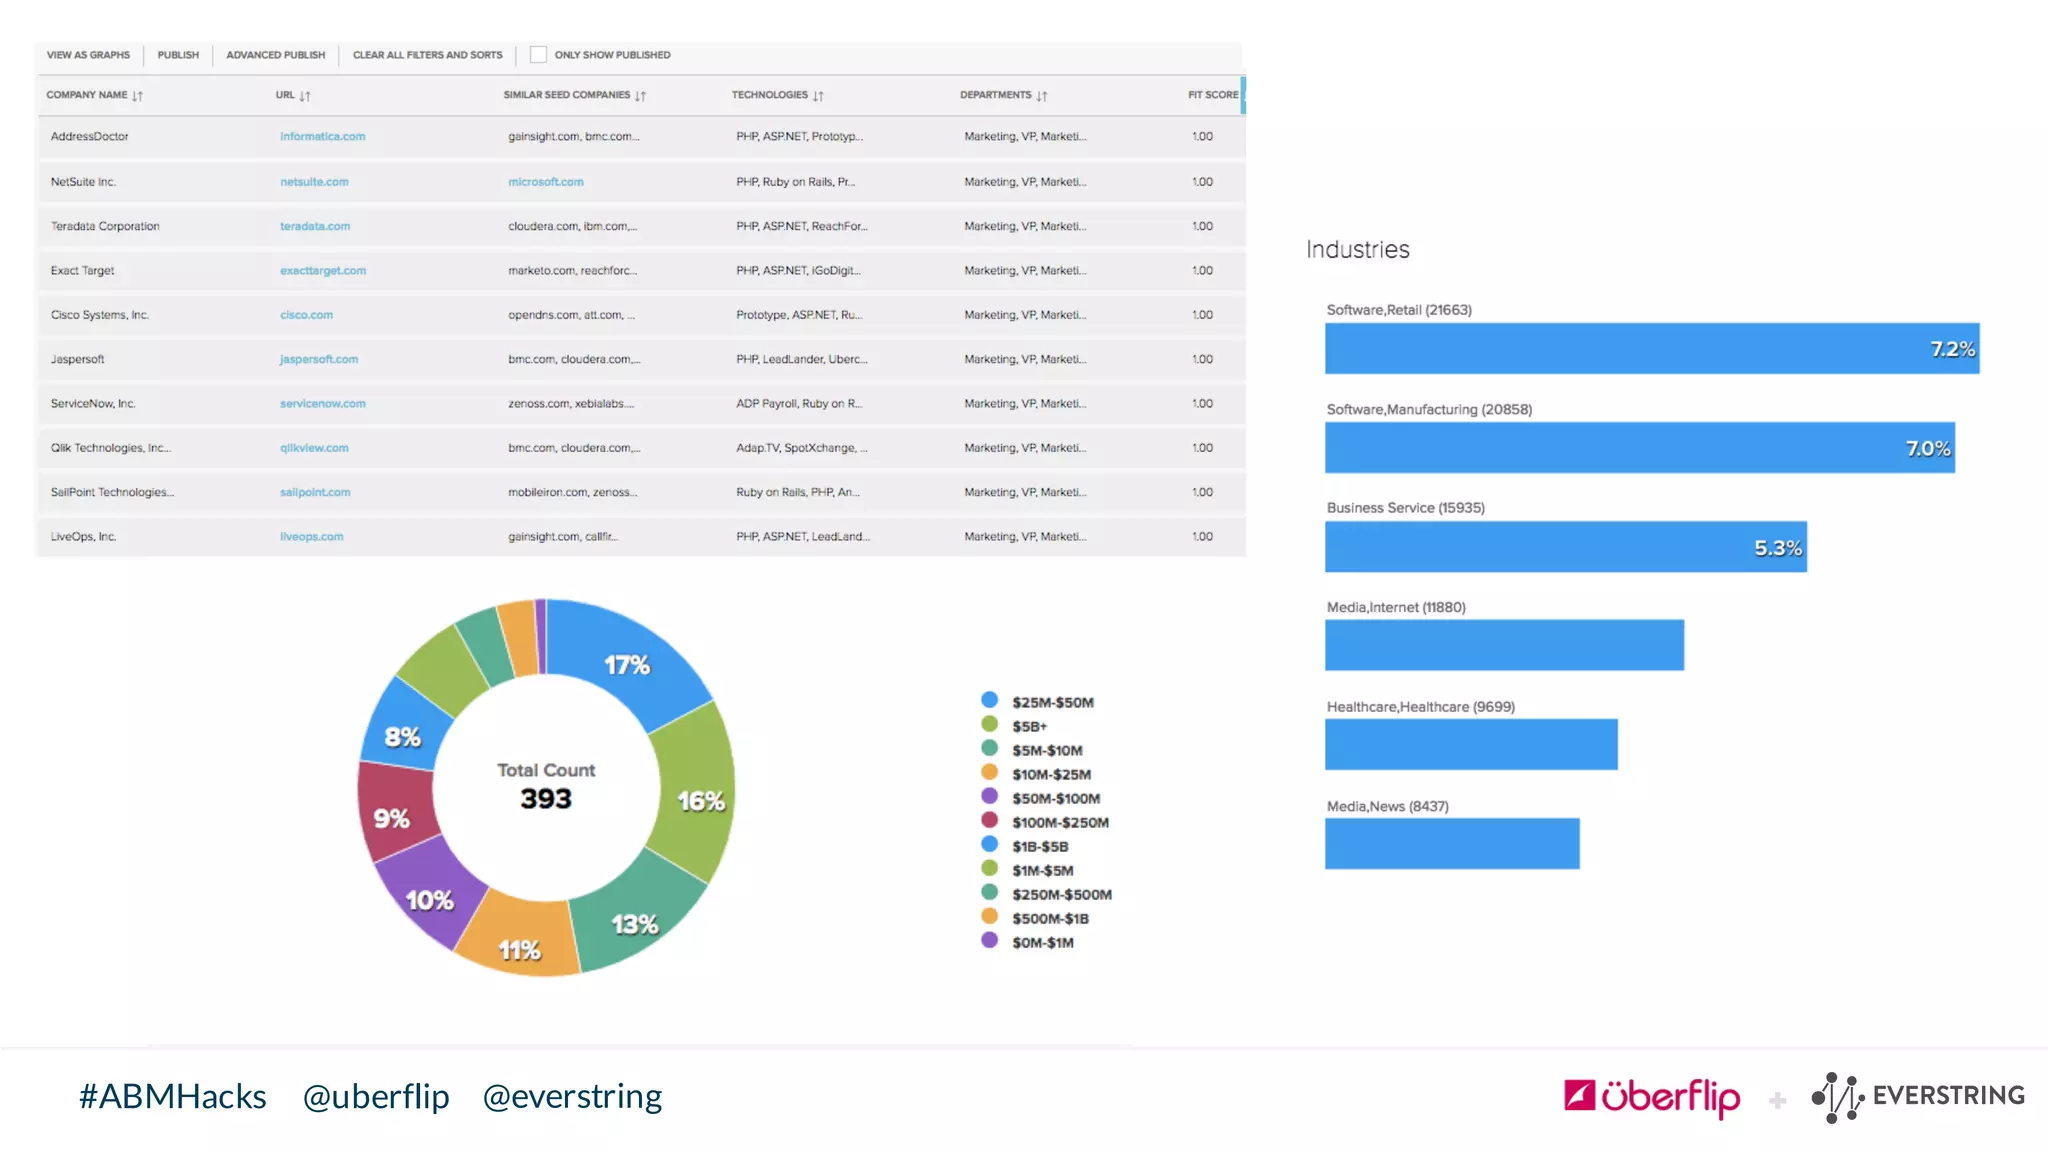
Task: Open the servicenow.com URL
Action: tap(322, 404)
